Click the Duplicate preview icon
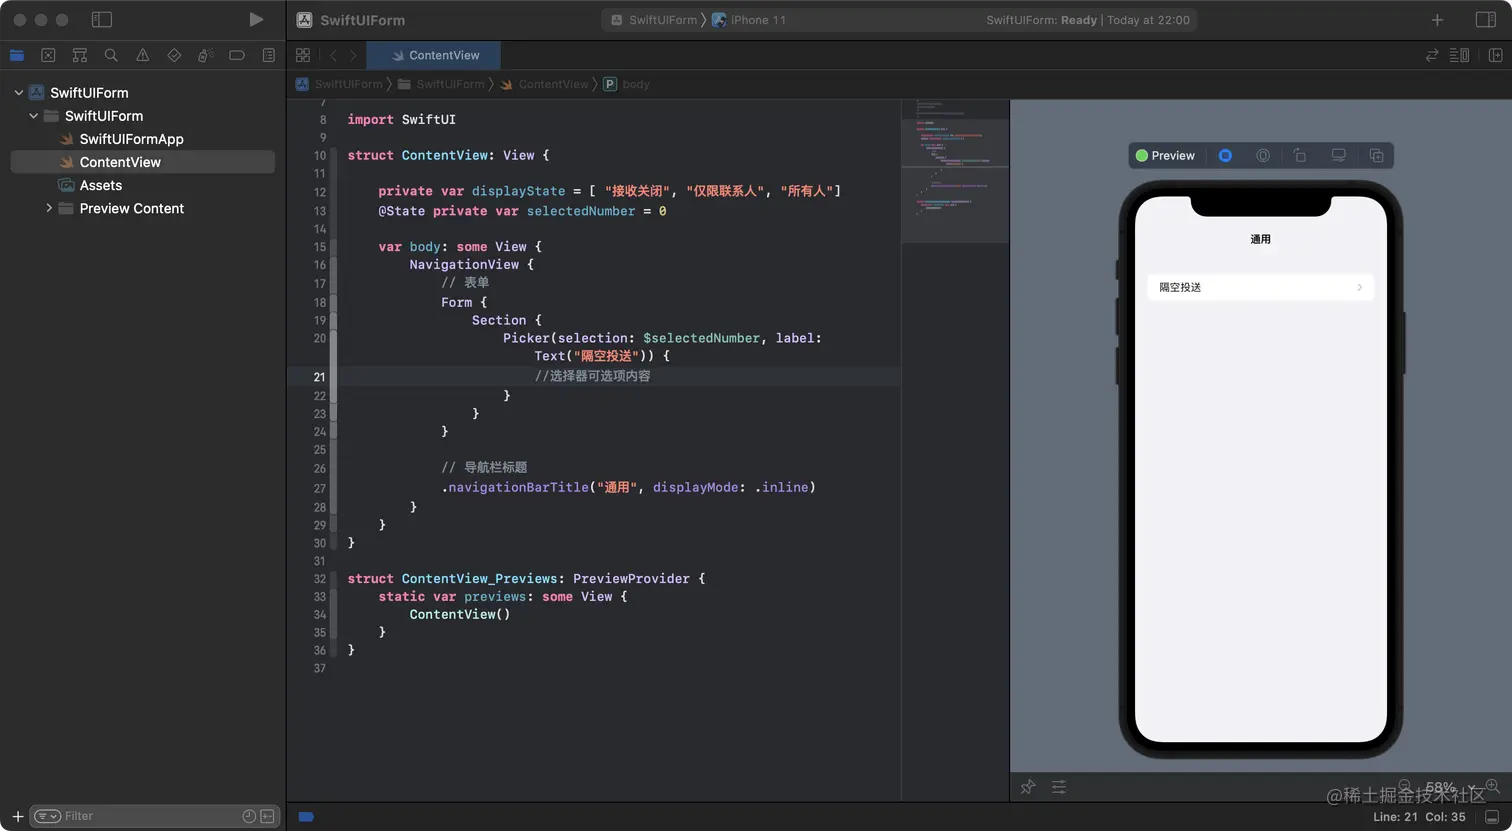 point(1376,155)
